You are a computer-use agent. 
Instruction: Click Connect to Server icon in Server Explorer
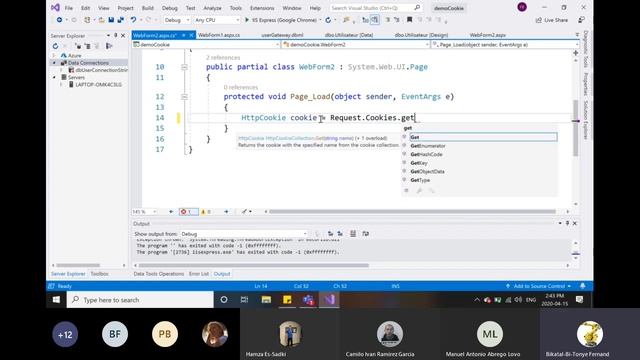[88, 46]
